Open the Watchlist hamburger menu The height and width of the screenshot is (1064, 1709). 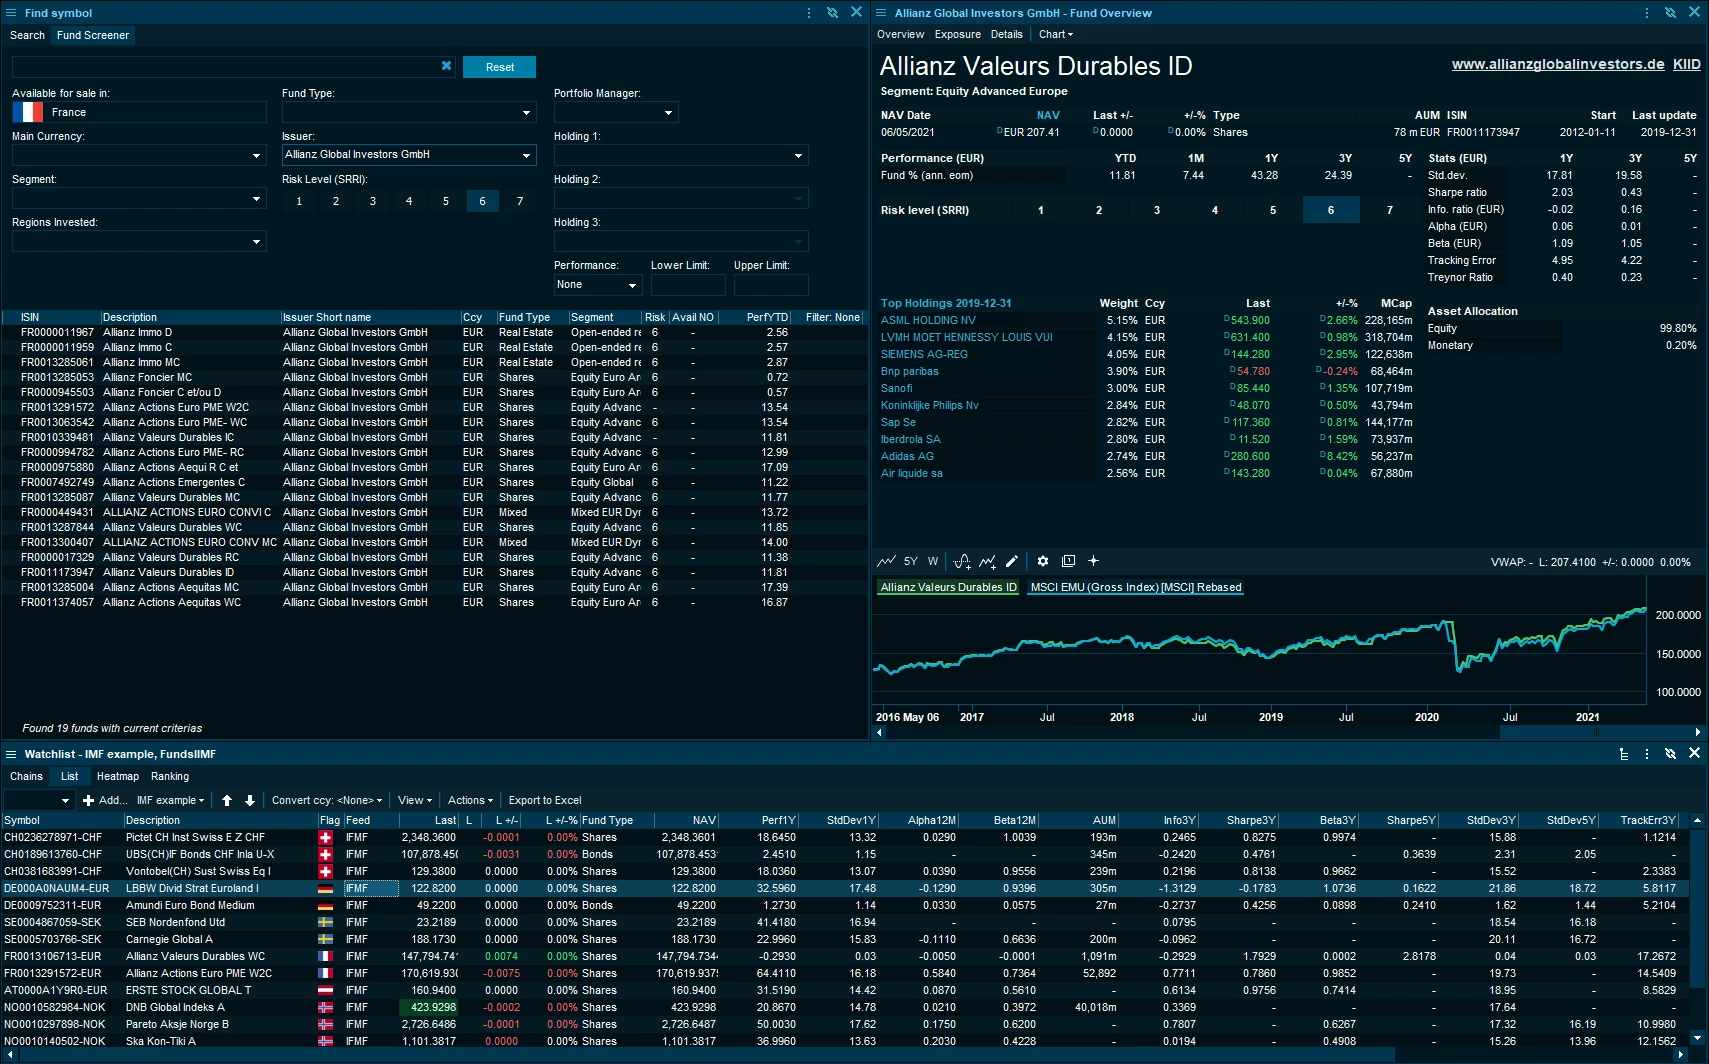point(11,754)
